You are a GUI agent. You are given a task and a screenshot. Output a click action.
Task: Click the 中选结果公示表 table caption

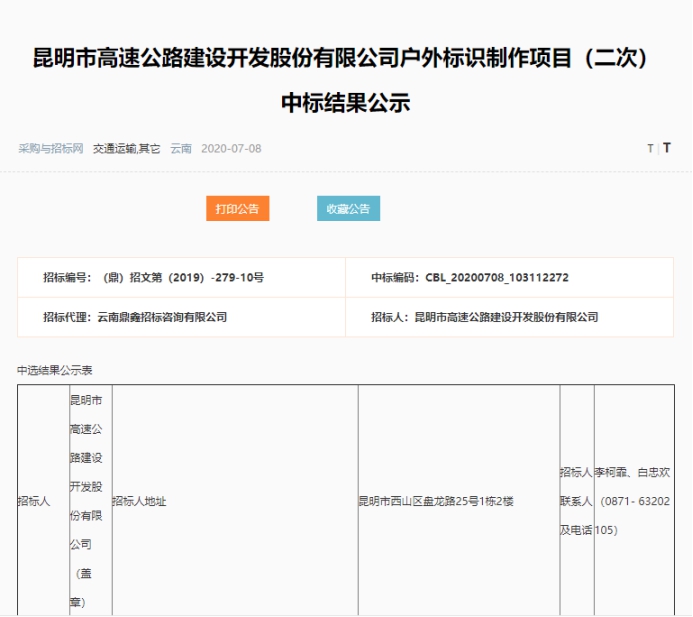click(x=55, y=370)
